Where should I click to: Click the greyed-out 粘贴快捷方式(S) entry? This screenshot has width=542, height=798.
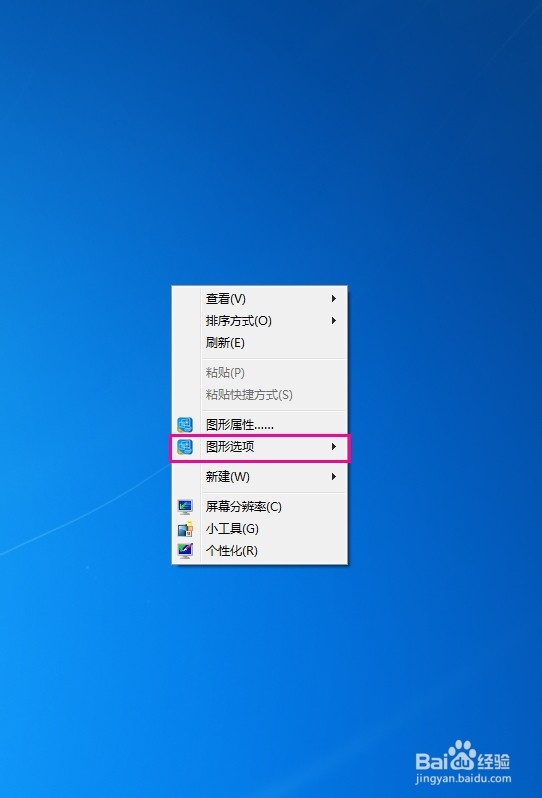(x=260, y=394)
